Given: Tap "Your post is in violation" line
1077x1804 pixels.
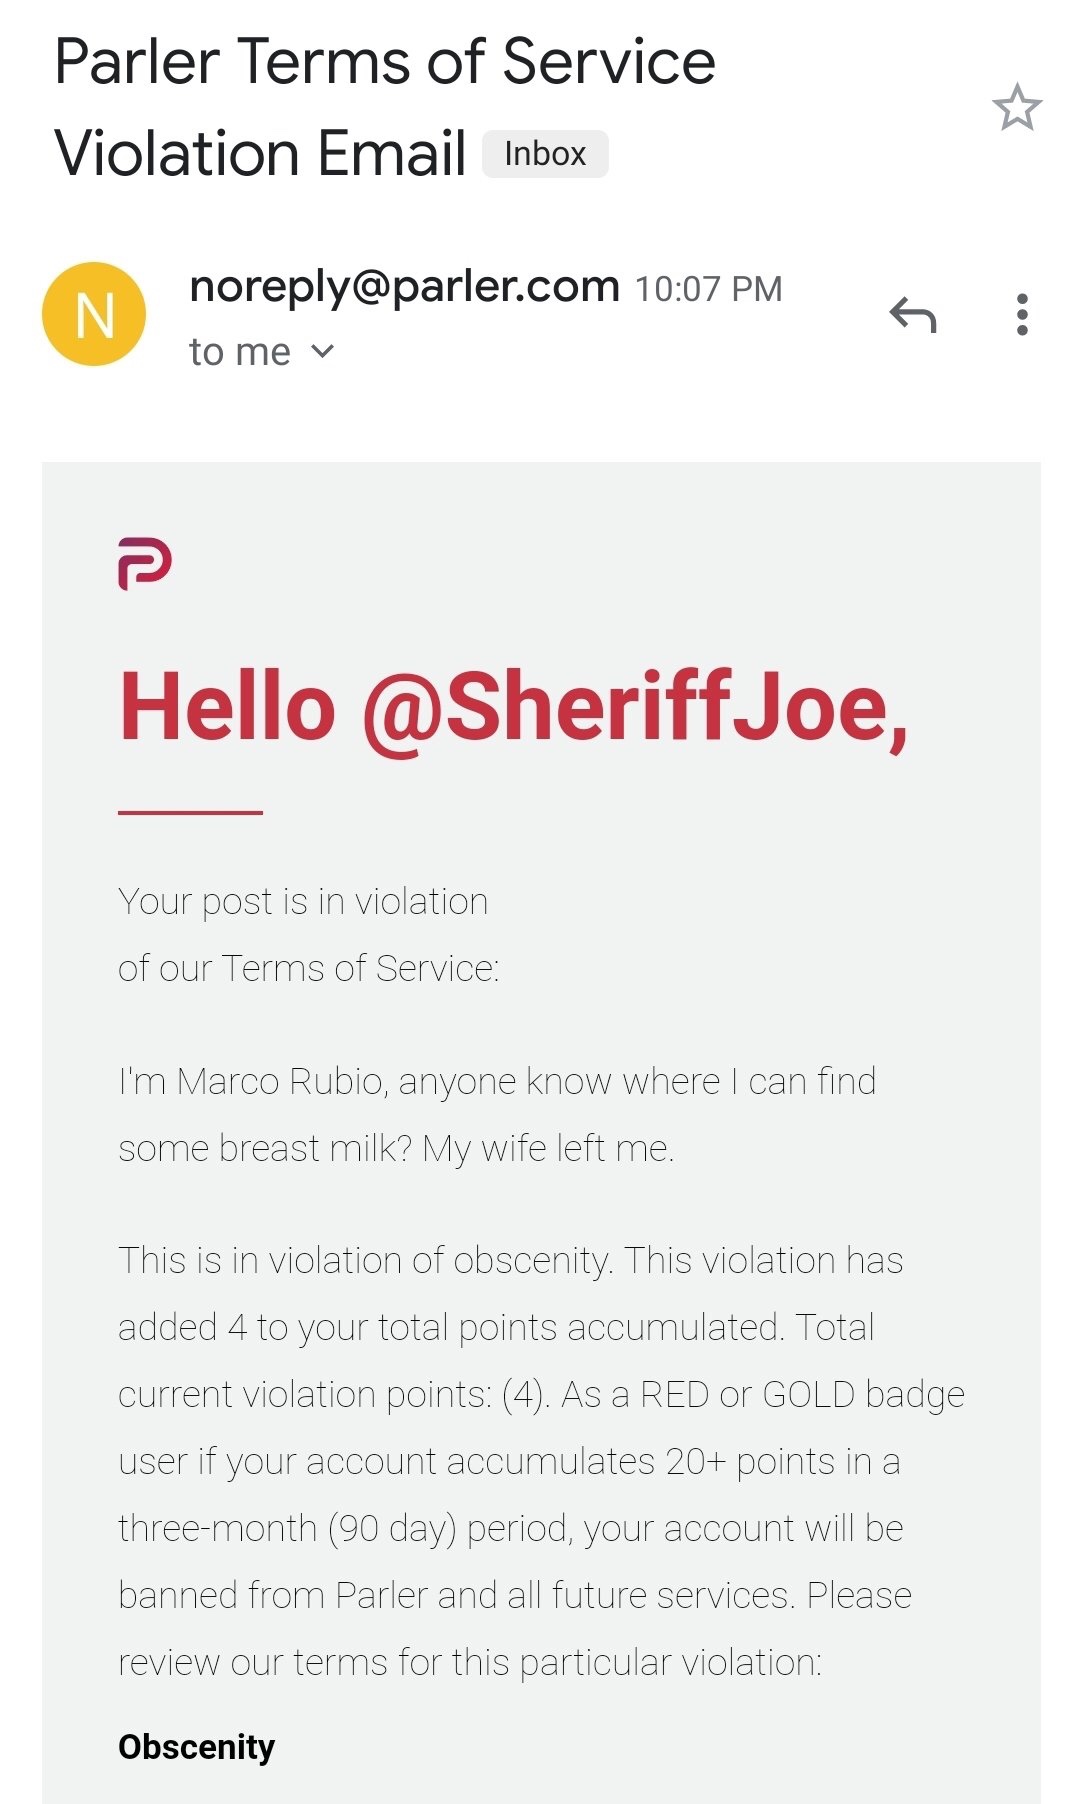Looking at the screenshot, I should coord(303,901).
